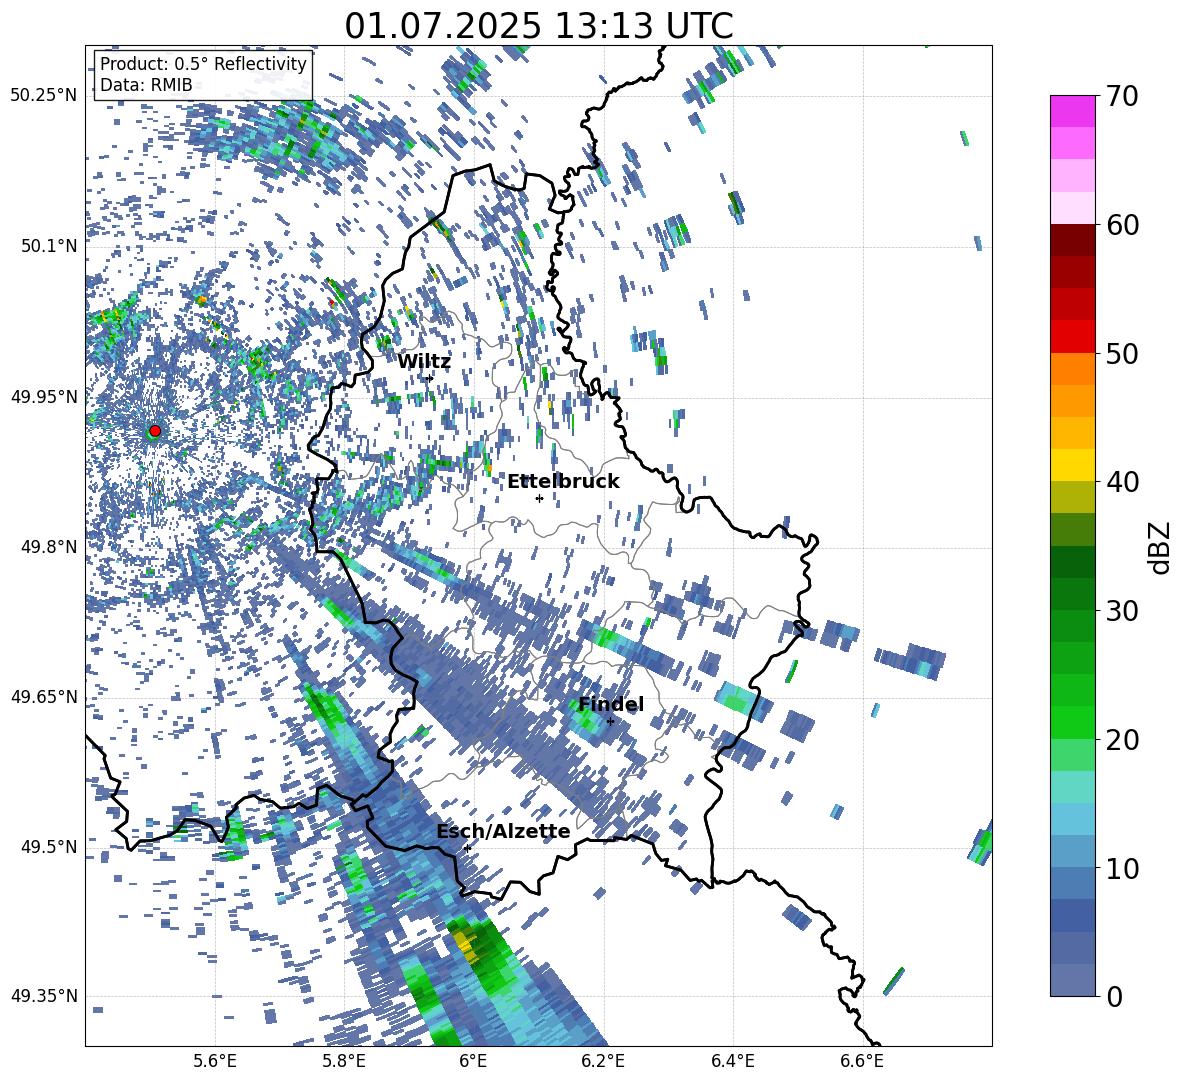Screen dimensions: 1184x1081
Task: Click the Data: RMIB text
Action: (x=146, y=85)
